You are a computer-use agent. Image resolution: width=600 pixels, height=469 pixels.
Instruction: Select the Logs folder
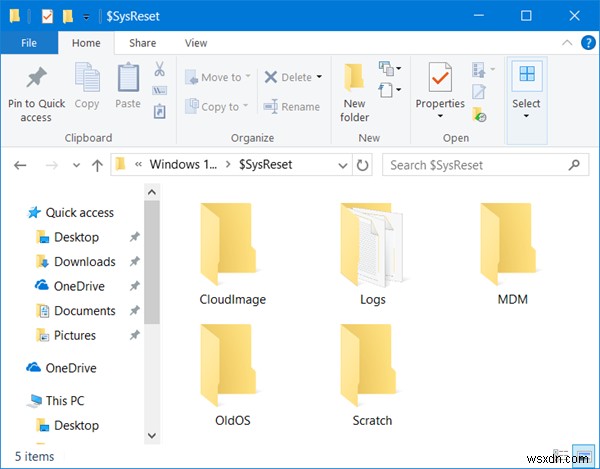click(x=372, y=254)
